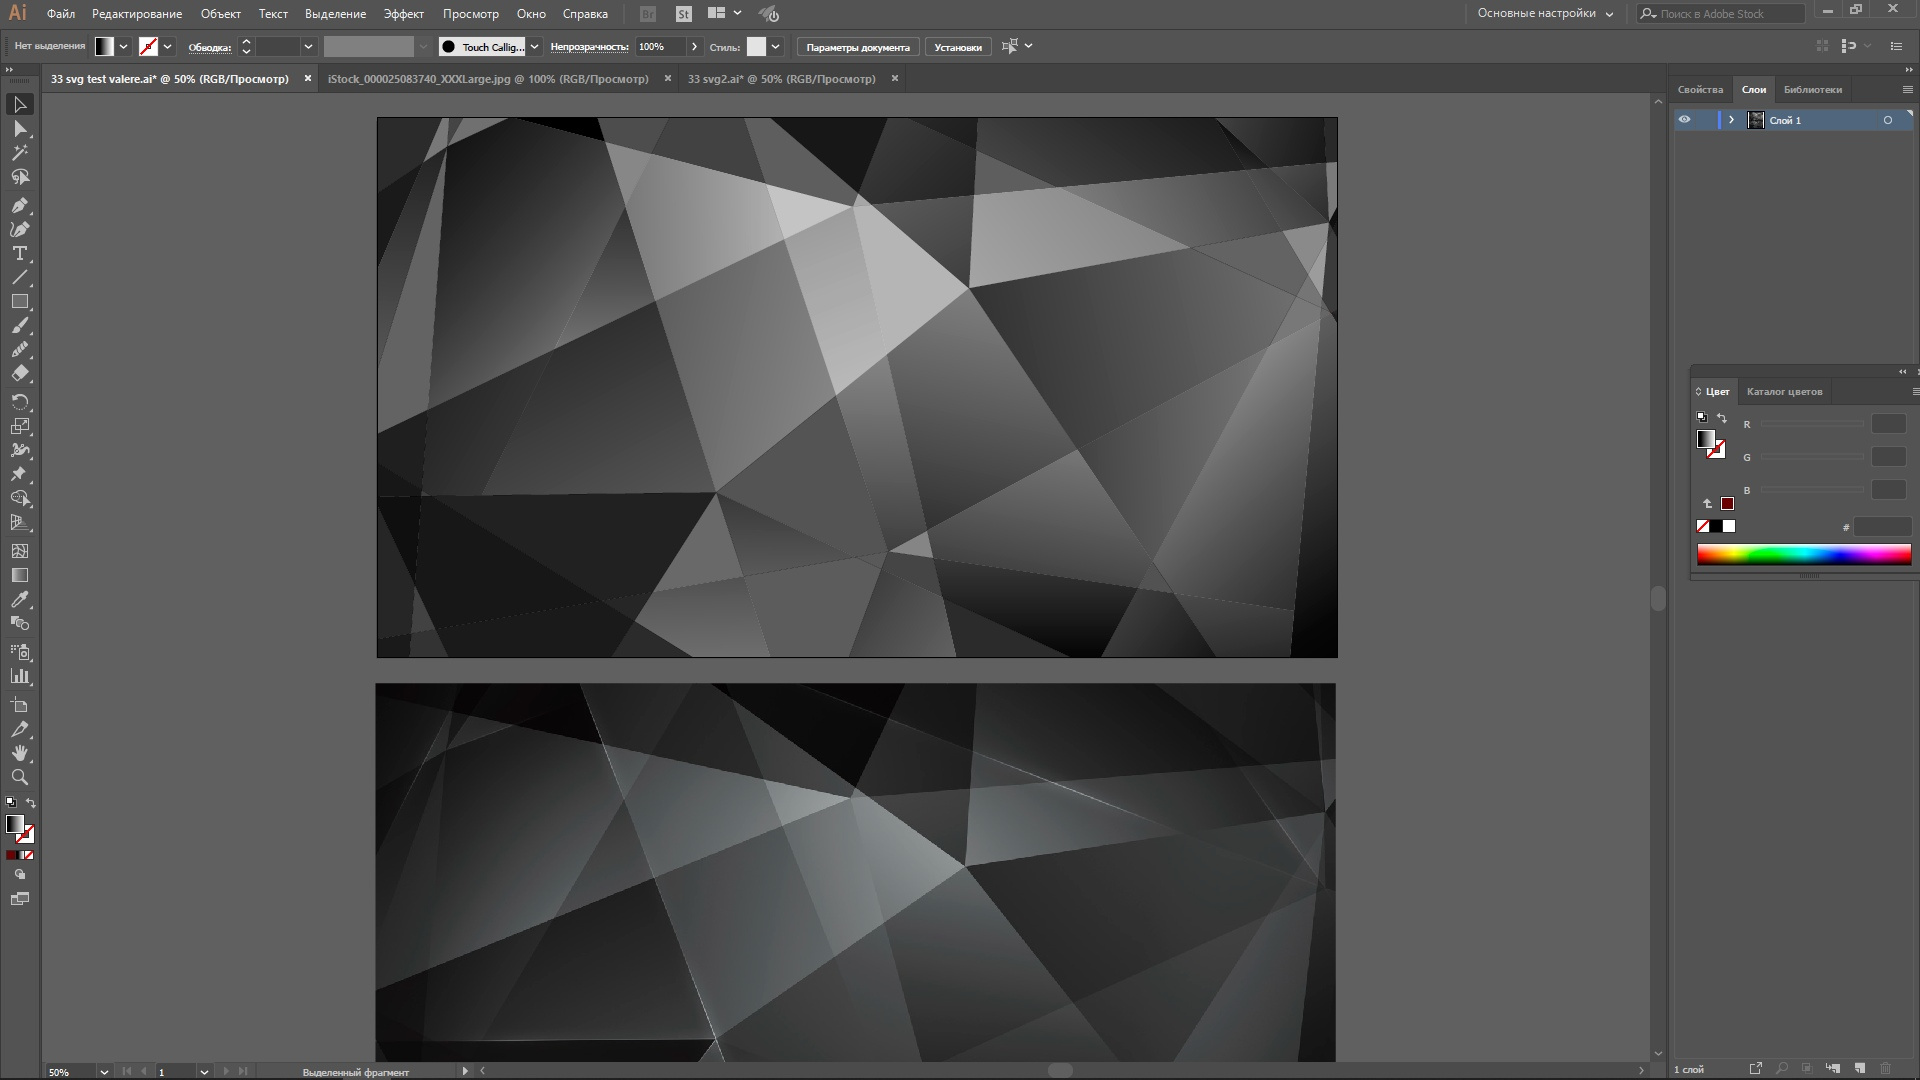Viewport: 1920px width, 1080px height.
Task: Click the dark red last-color swatch
Action: (x=1727, y=504)
